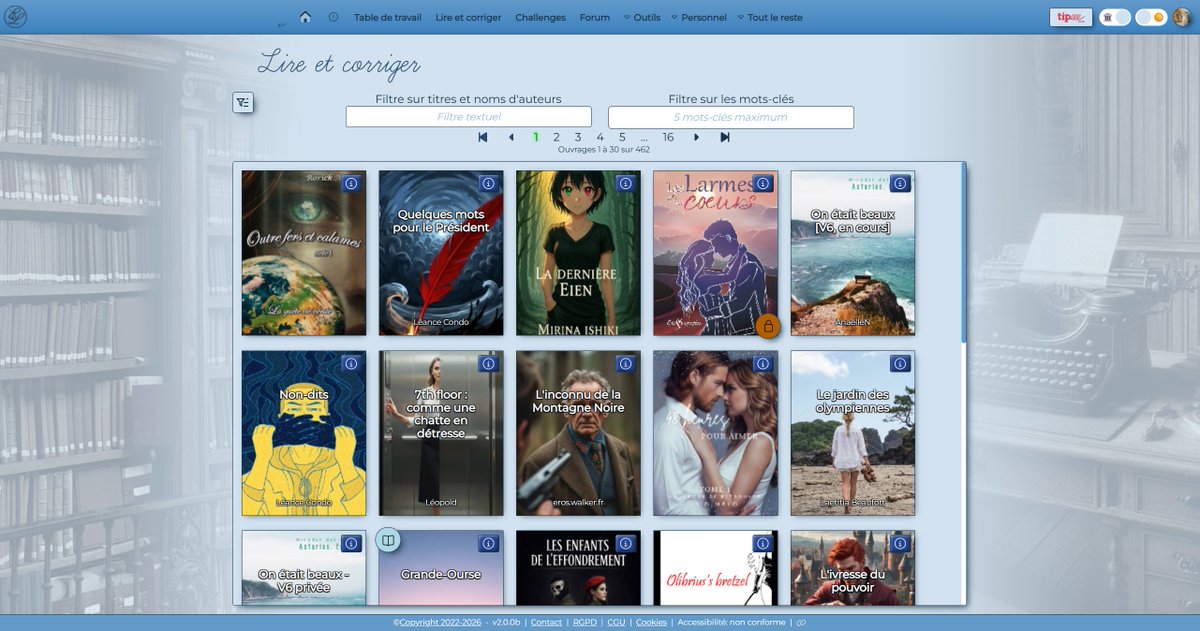Show info for 7th floor book

click(488, 364)
